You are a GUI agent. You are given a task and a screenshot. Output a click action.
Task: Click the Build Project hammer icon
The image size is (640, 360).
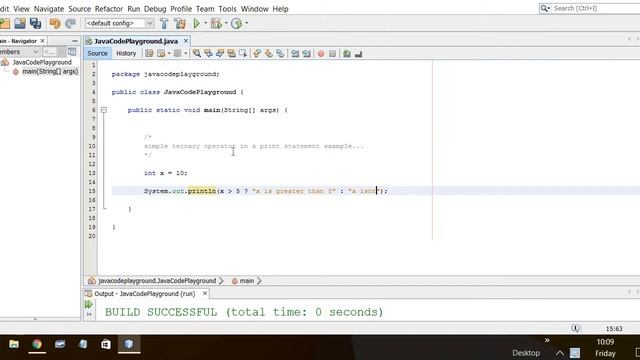click(164, 23)
